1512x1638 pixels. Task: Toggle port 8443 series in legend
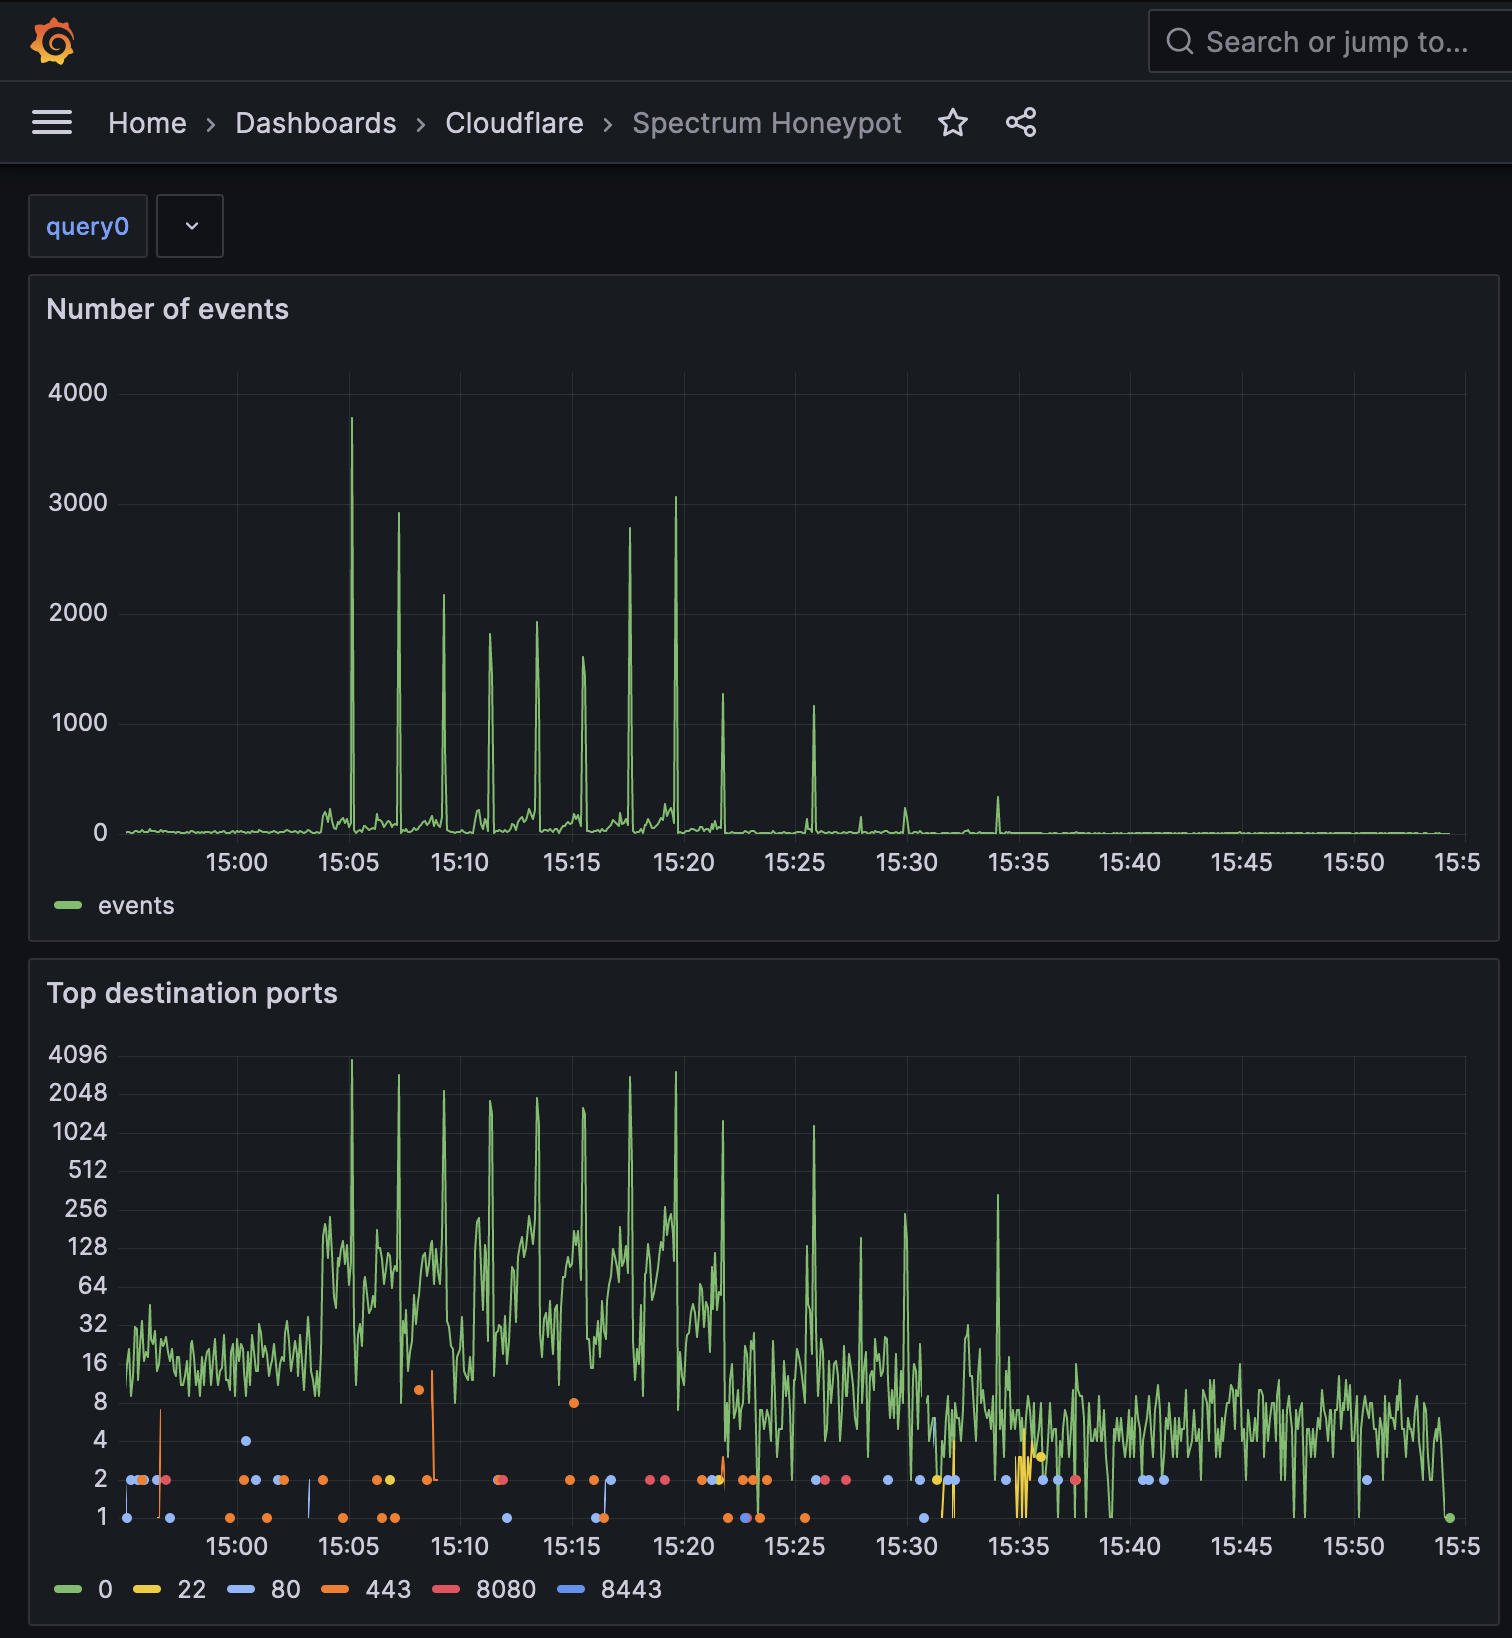(631, 1590)
